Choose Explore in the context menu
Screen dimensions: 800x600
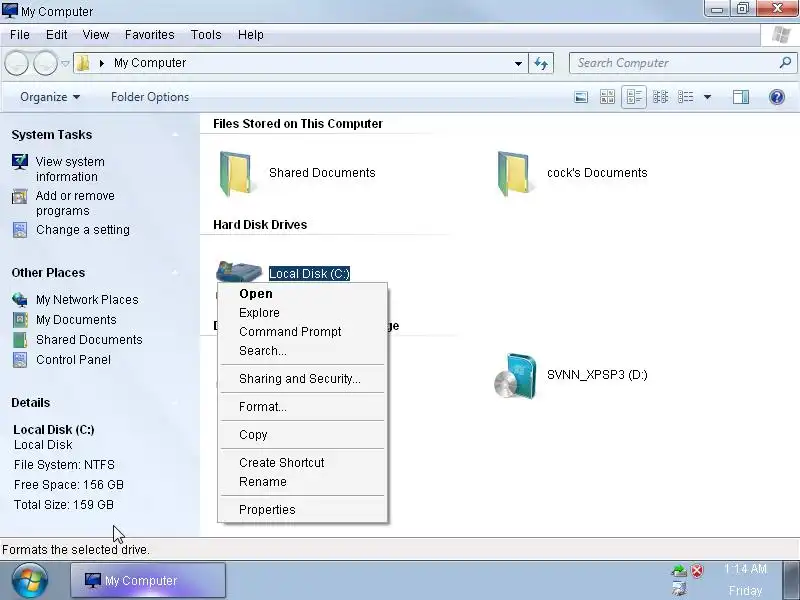point(303,313)
